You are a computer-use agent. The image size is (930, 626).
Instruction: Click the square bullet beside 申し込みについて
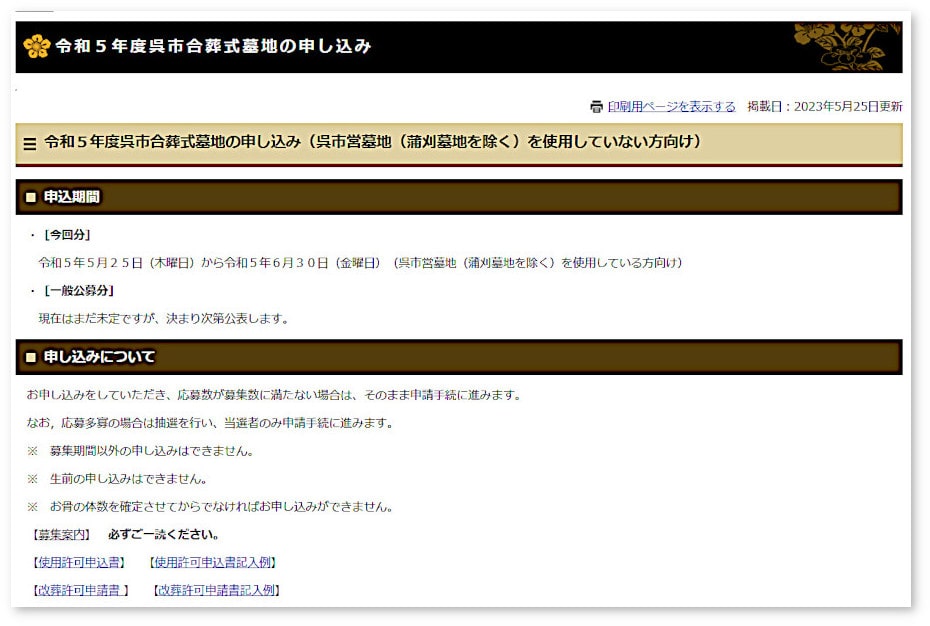pos(31,357)
